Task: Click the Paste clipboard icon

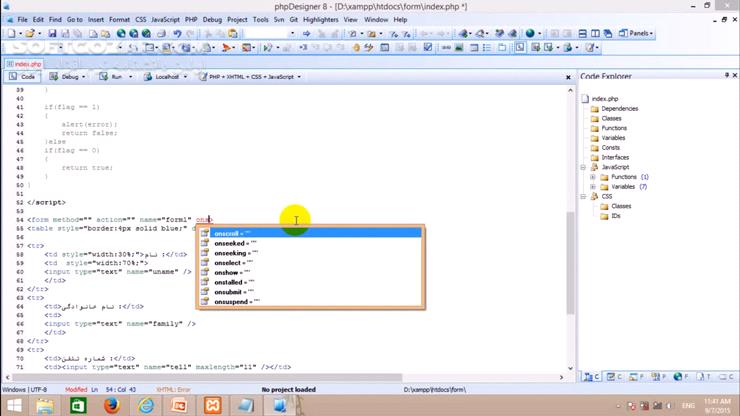Action: coord(233,34)
